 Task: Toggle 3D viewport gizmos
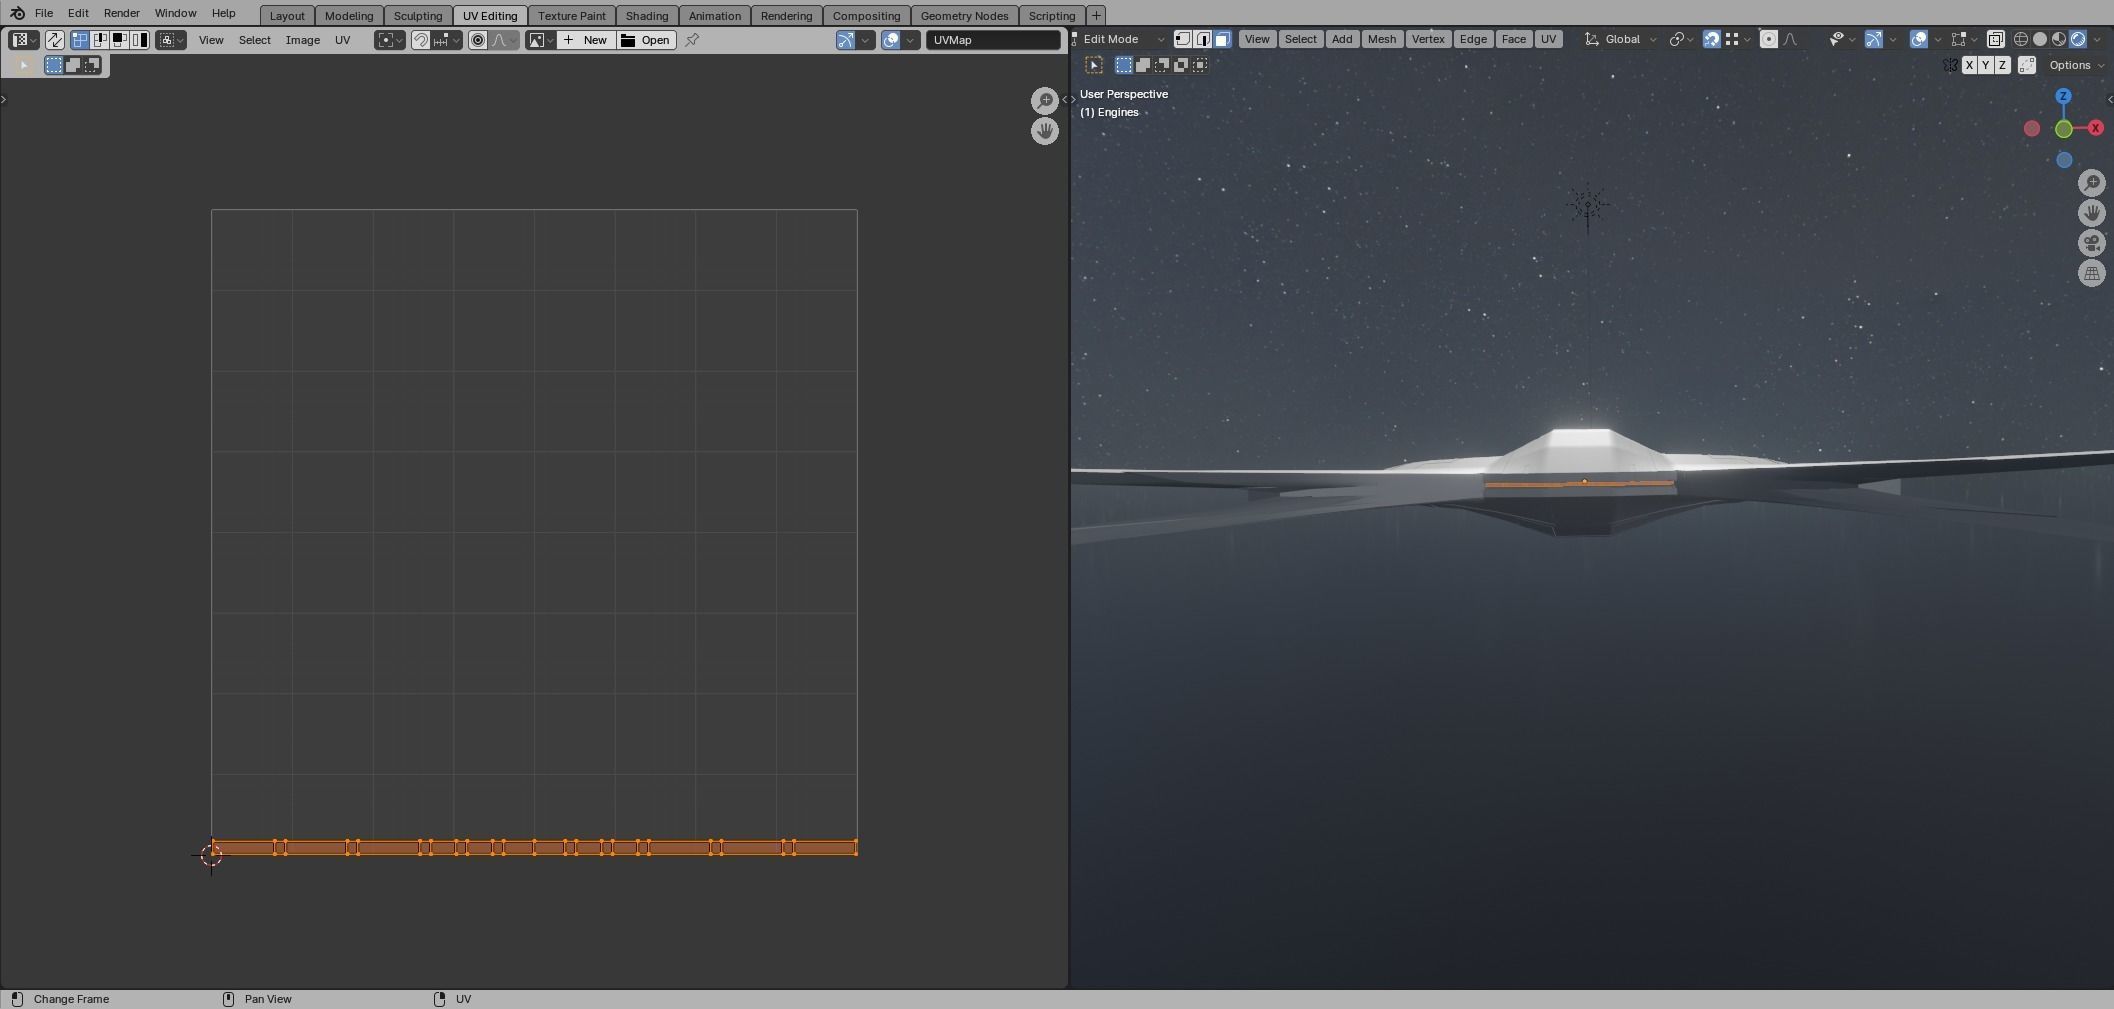pyautogui.click(x=1873, y=39)
